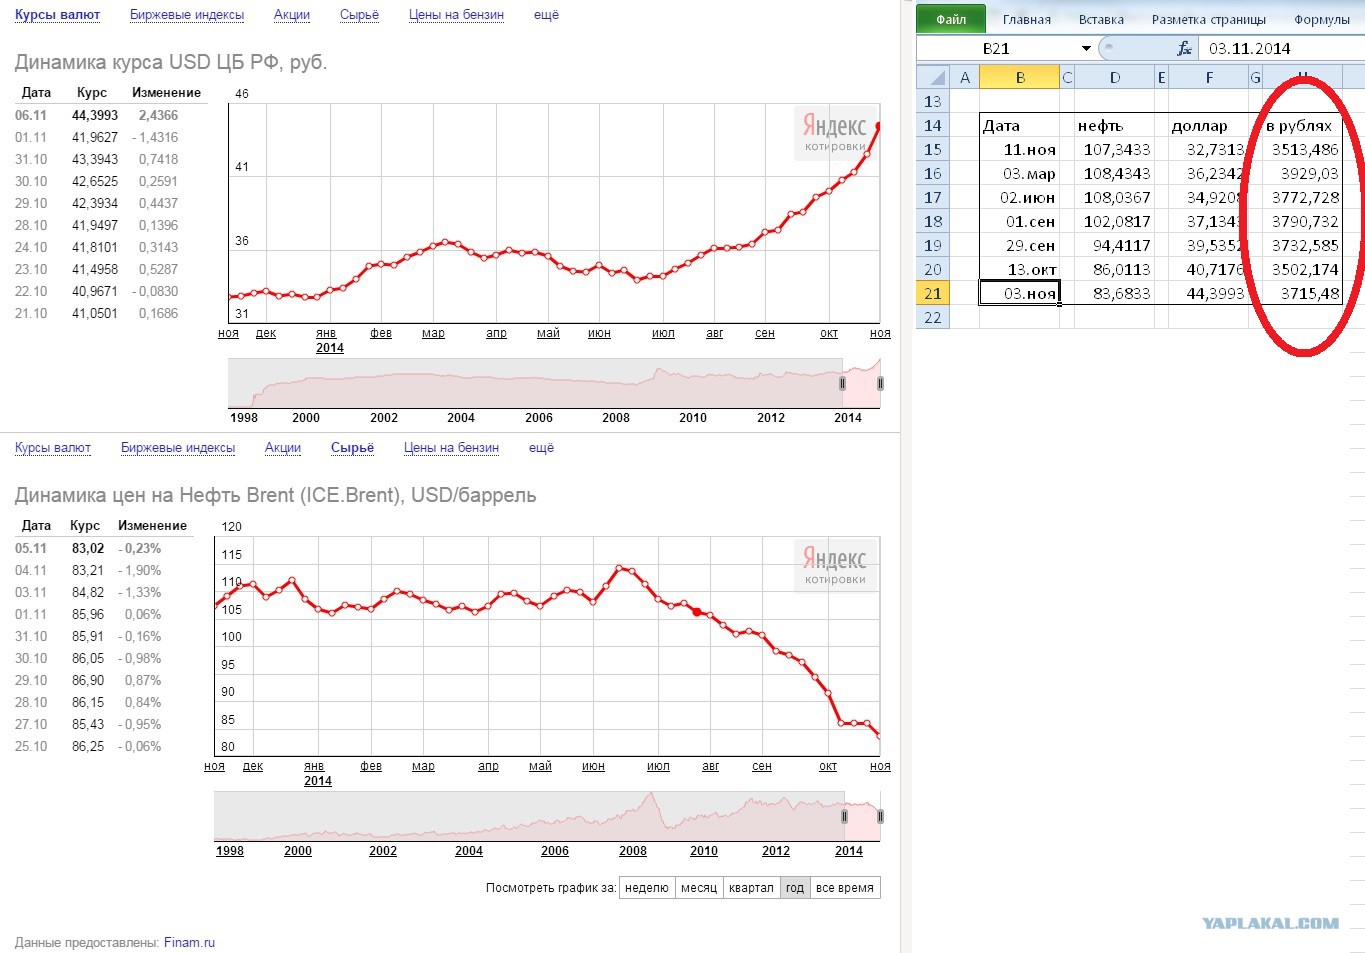Select bold Сырьё link above the Brent chart
The width and height of the screenshot is (1365, 953).
tap(353, 448)
